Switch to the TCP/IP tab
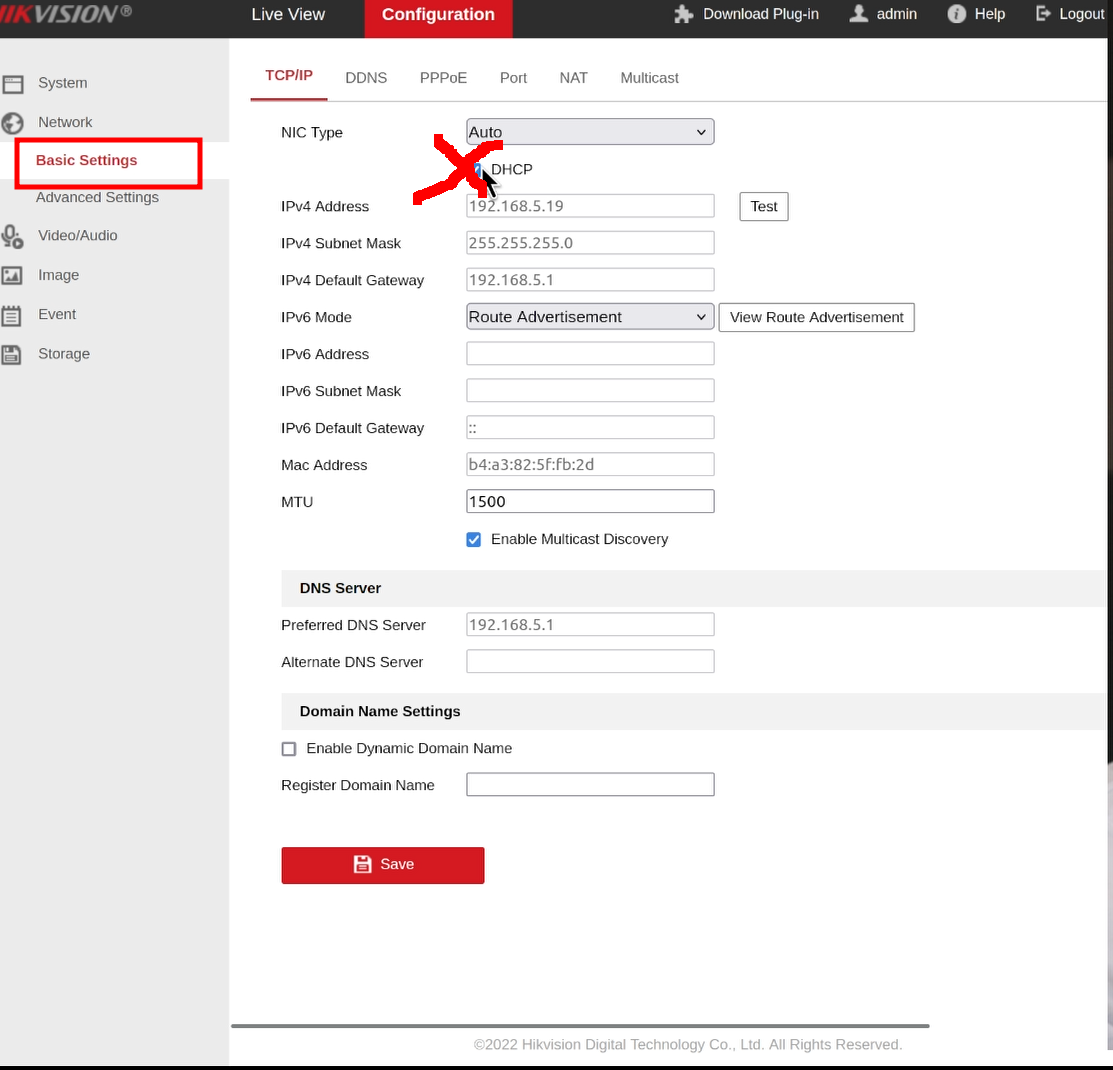 click(x=289, y=76)
